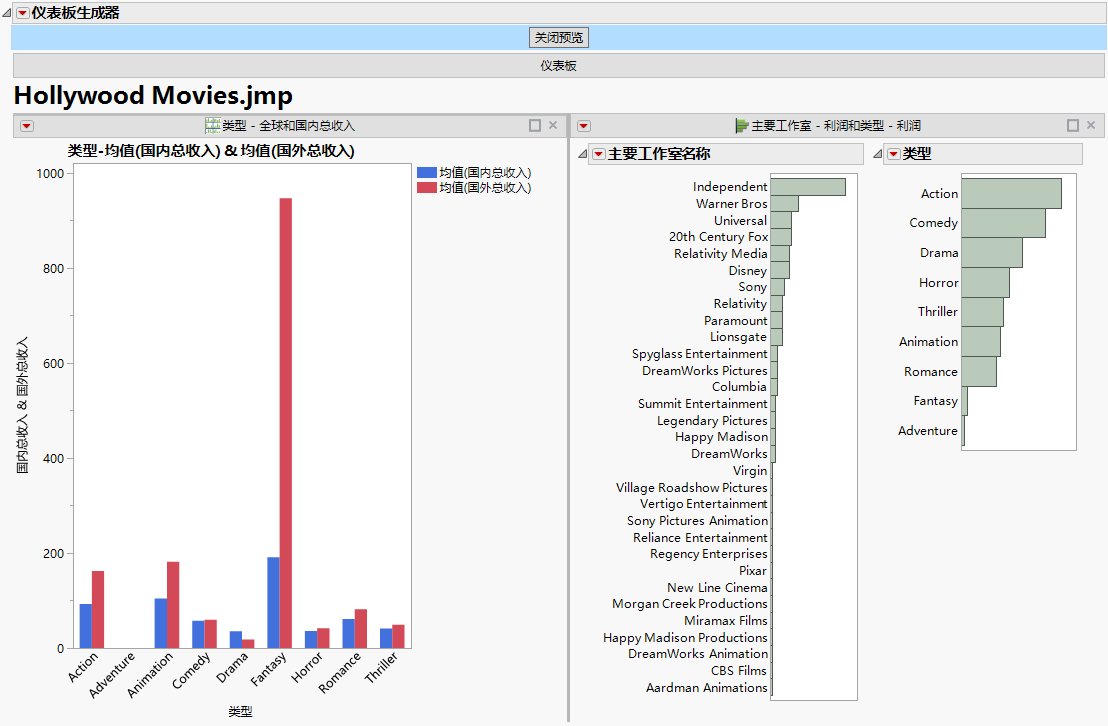Image resolution: width=1108 pixels, height=726 pixels.
Task: Click the green table icon in left panel title
Action: tap(211, 125)
